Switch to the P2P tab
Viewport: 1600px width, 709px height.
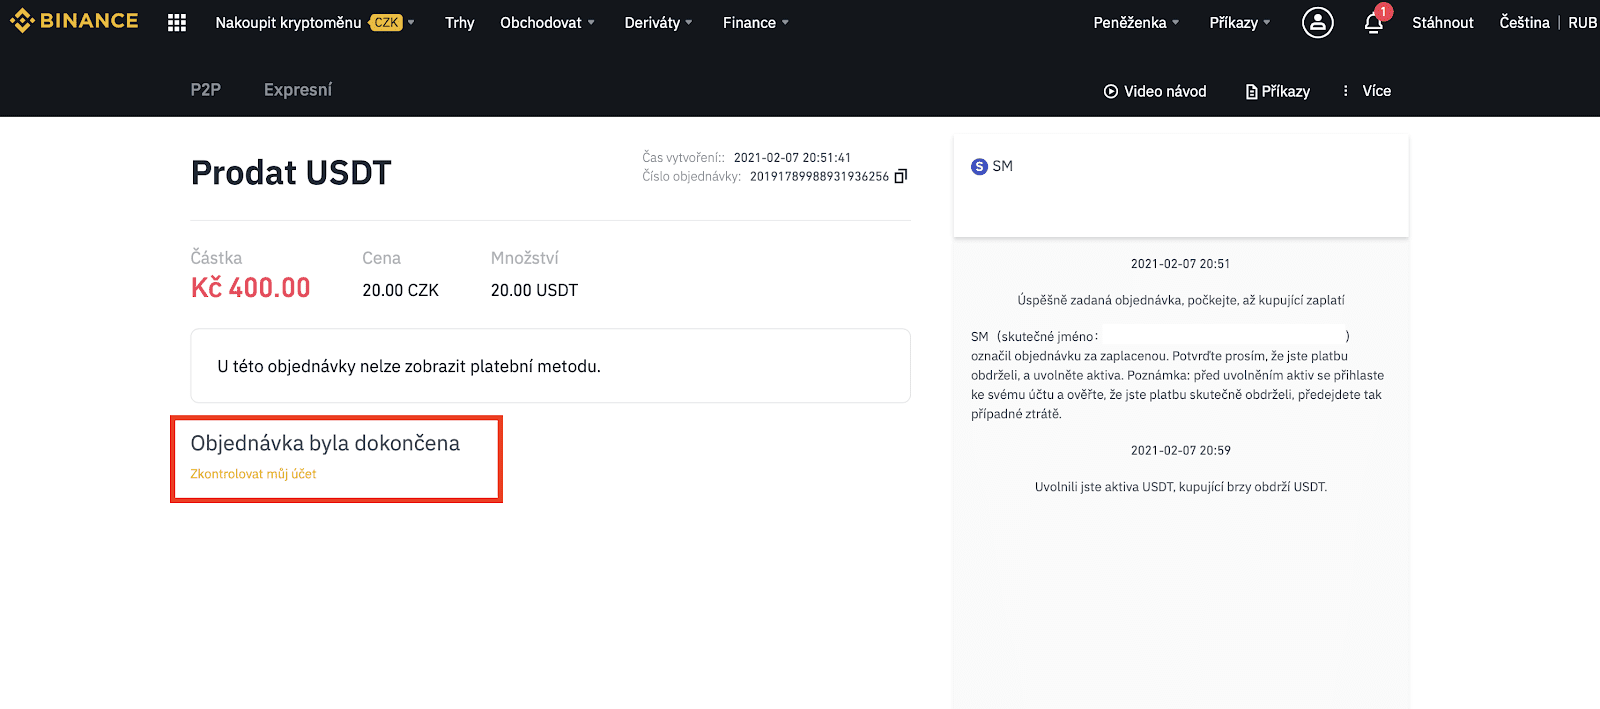(206, 90)
